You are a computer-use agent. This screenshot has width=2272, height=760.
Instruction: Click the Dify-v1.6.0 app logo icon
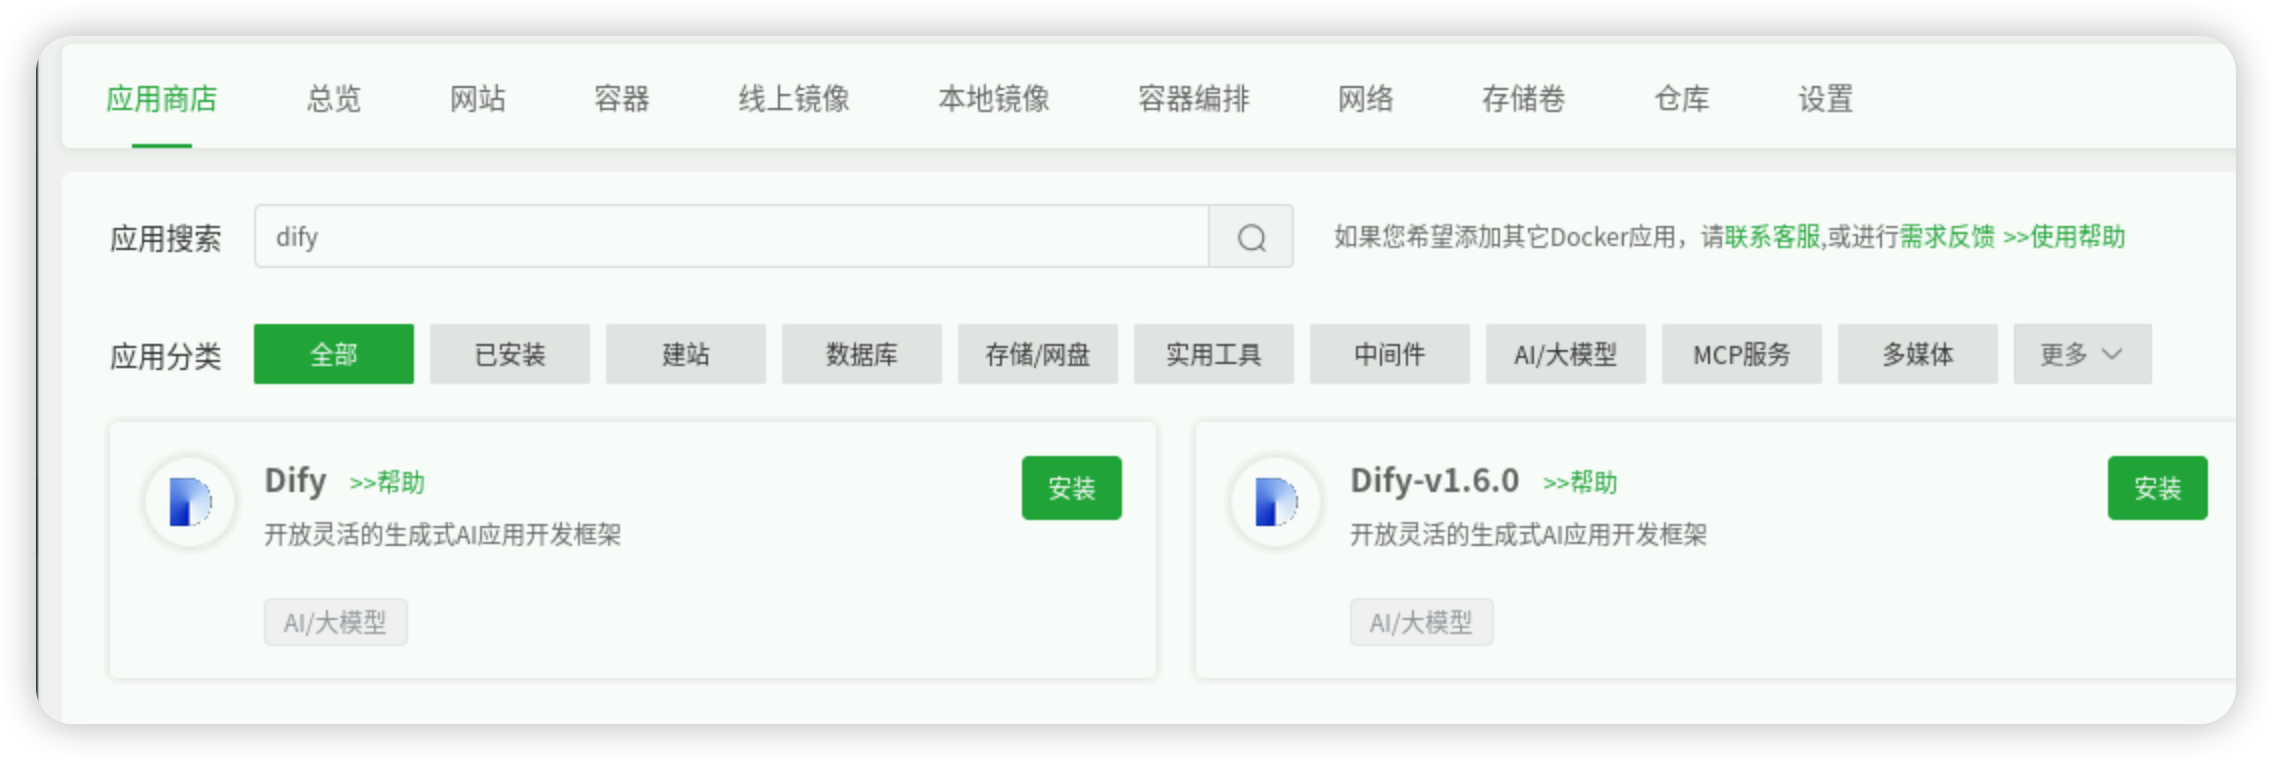[1276, 501]
